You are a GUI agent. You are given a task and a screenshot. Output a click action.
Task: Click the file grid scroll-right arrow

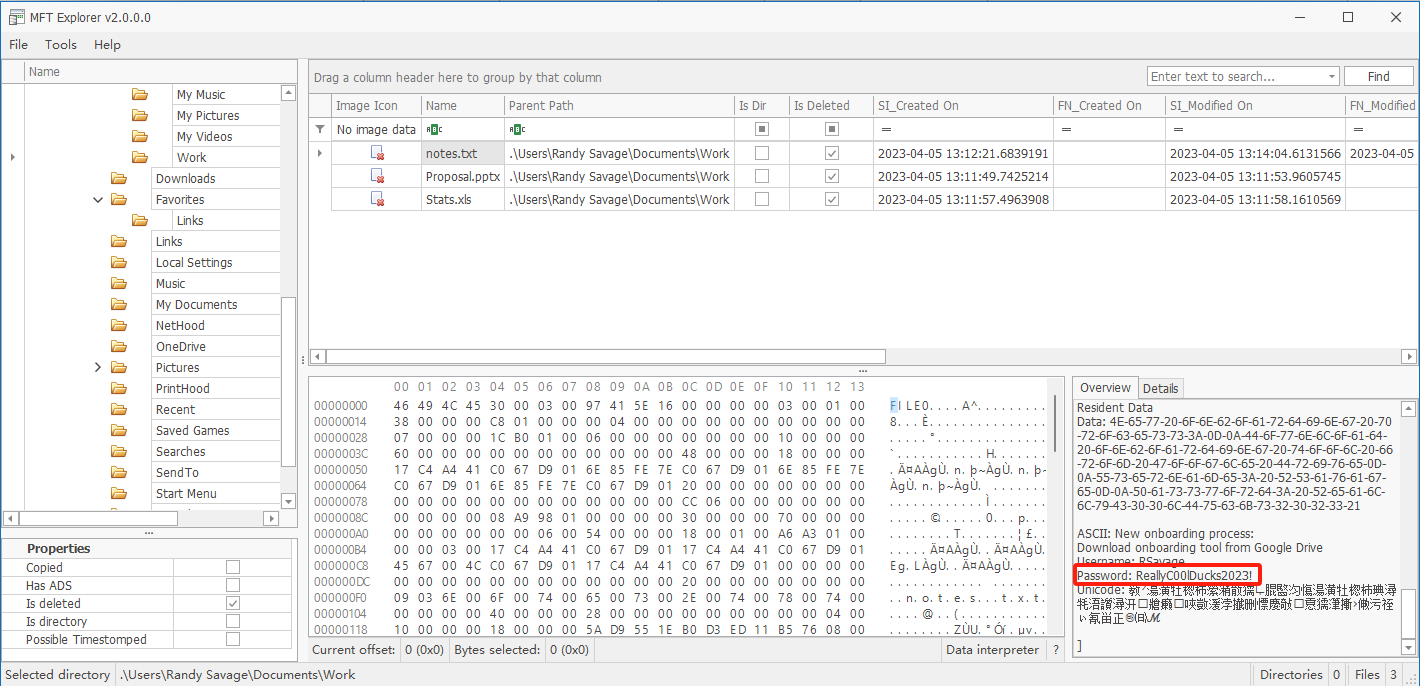(1410, 356)
